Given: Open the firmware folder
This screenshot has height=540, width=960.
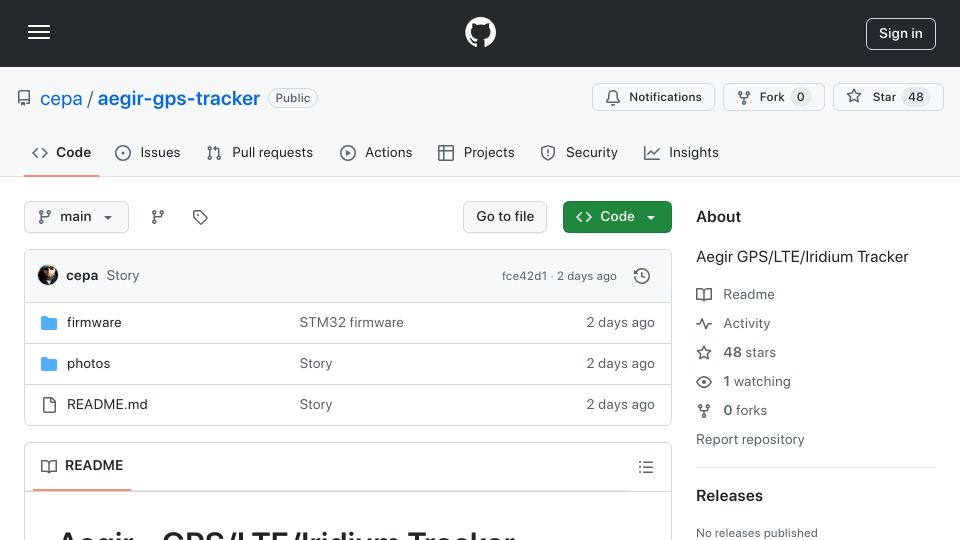Looking at the screenshot, I should coord(94,323).
